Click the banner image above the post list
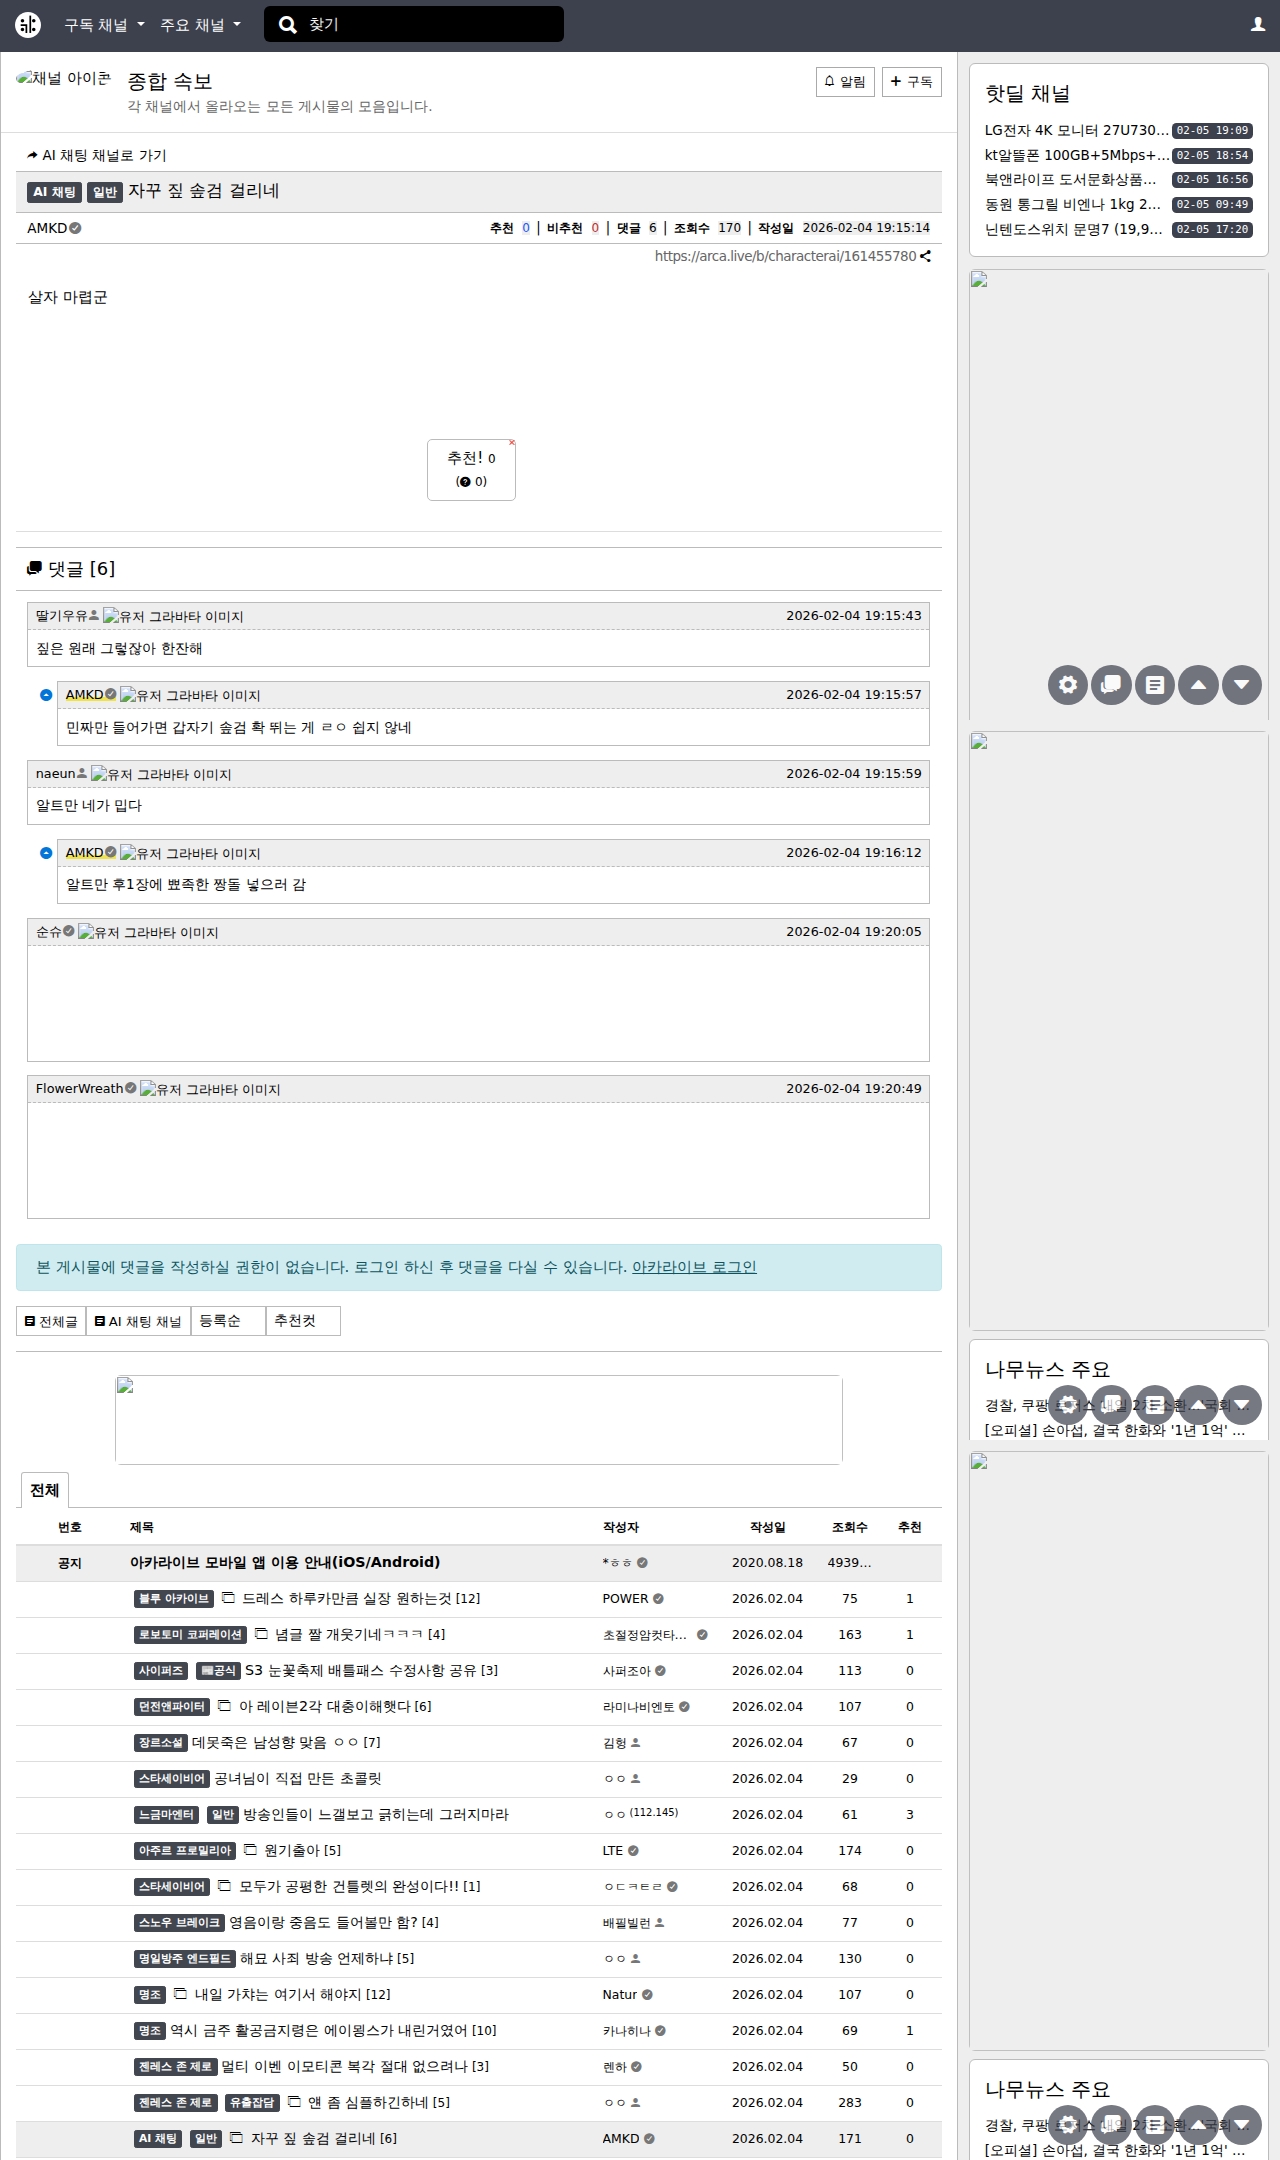 point(479,1420)
